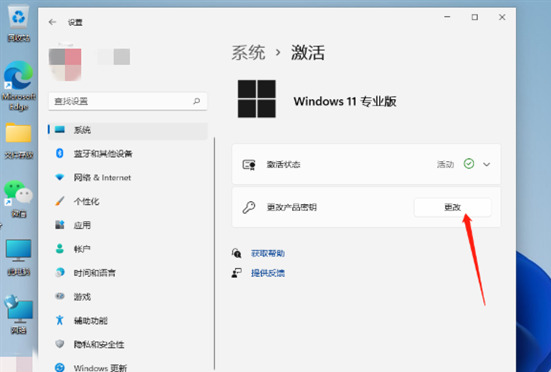
Task: Click the user profile avatar picture
Action: (x=65, y=64)
